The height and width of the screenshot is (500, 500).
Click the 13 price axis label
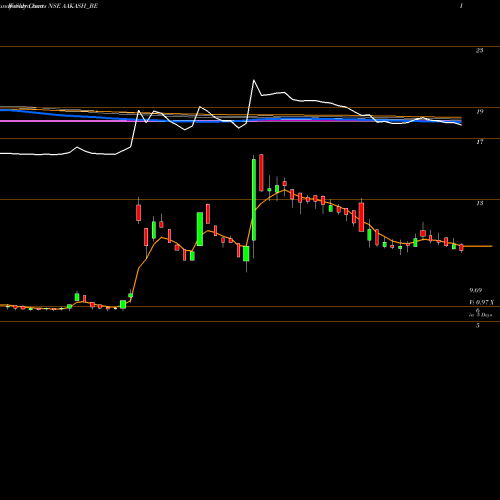[x=479, y=203]
